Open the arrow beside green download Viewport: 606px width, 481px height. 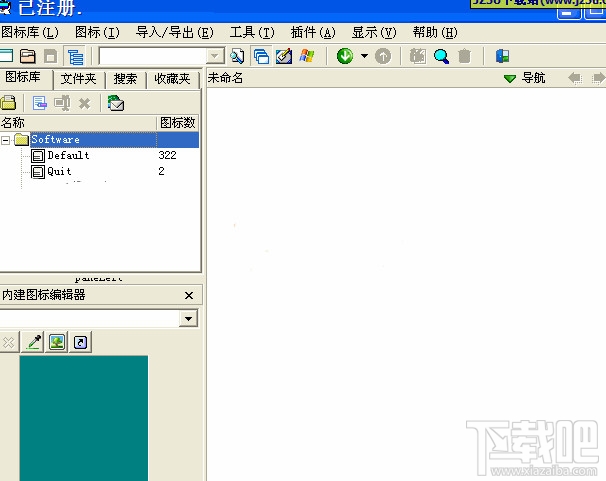pos(364,56)
